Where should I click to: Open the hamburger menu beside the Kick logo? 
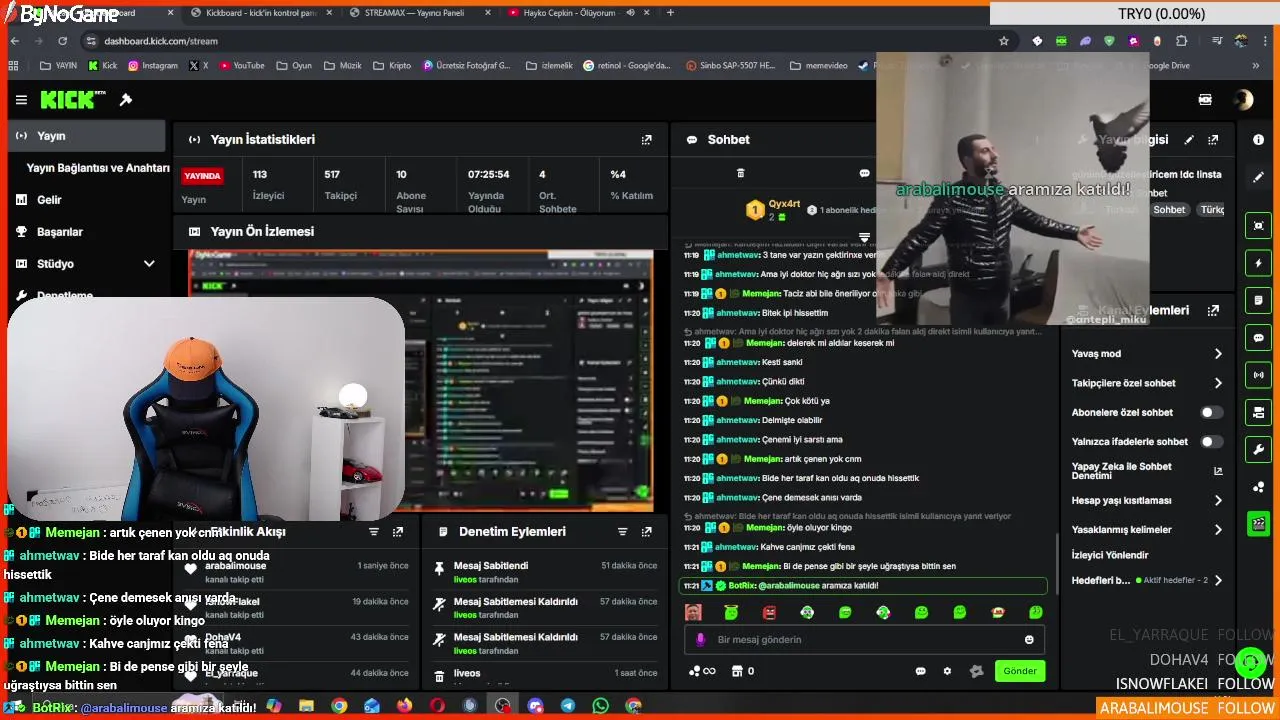pyautogui.click(x=21, y=100)
